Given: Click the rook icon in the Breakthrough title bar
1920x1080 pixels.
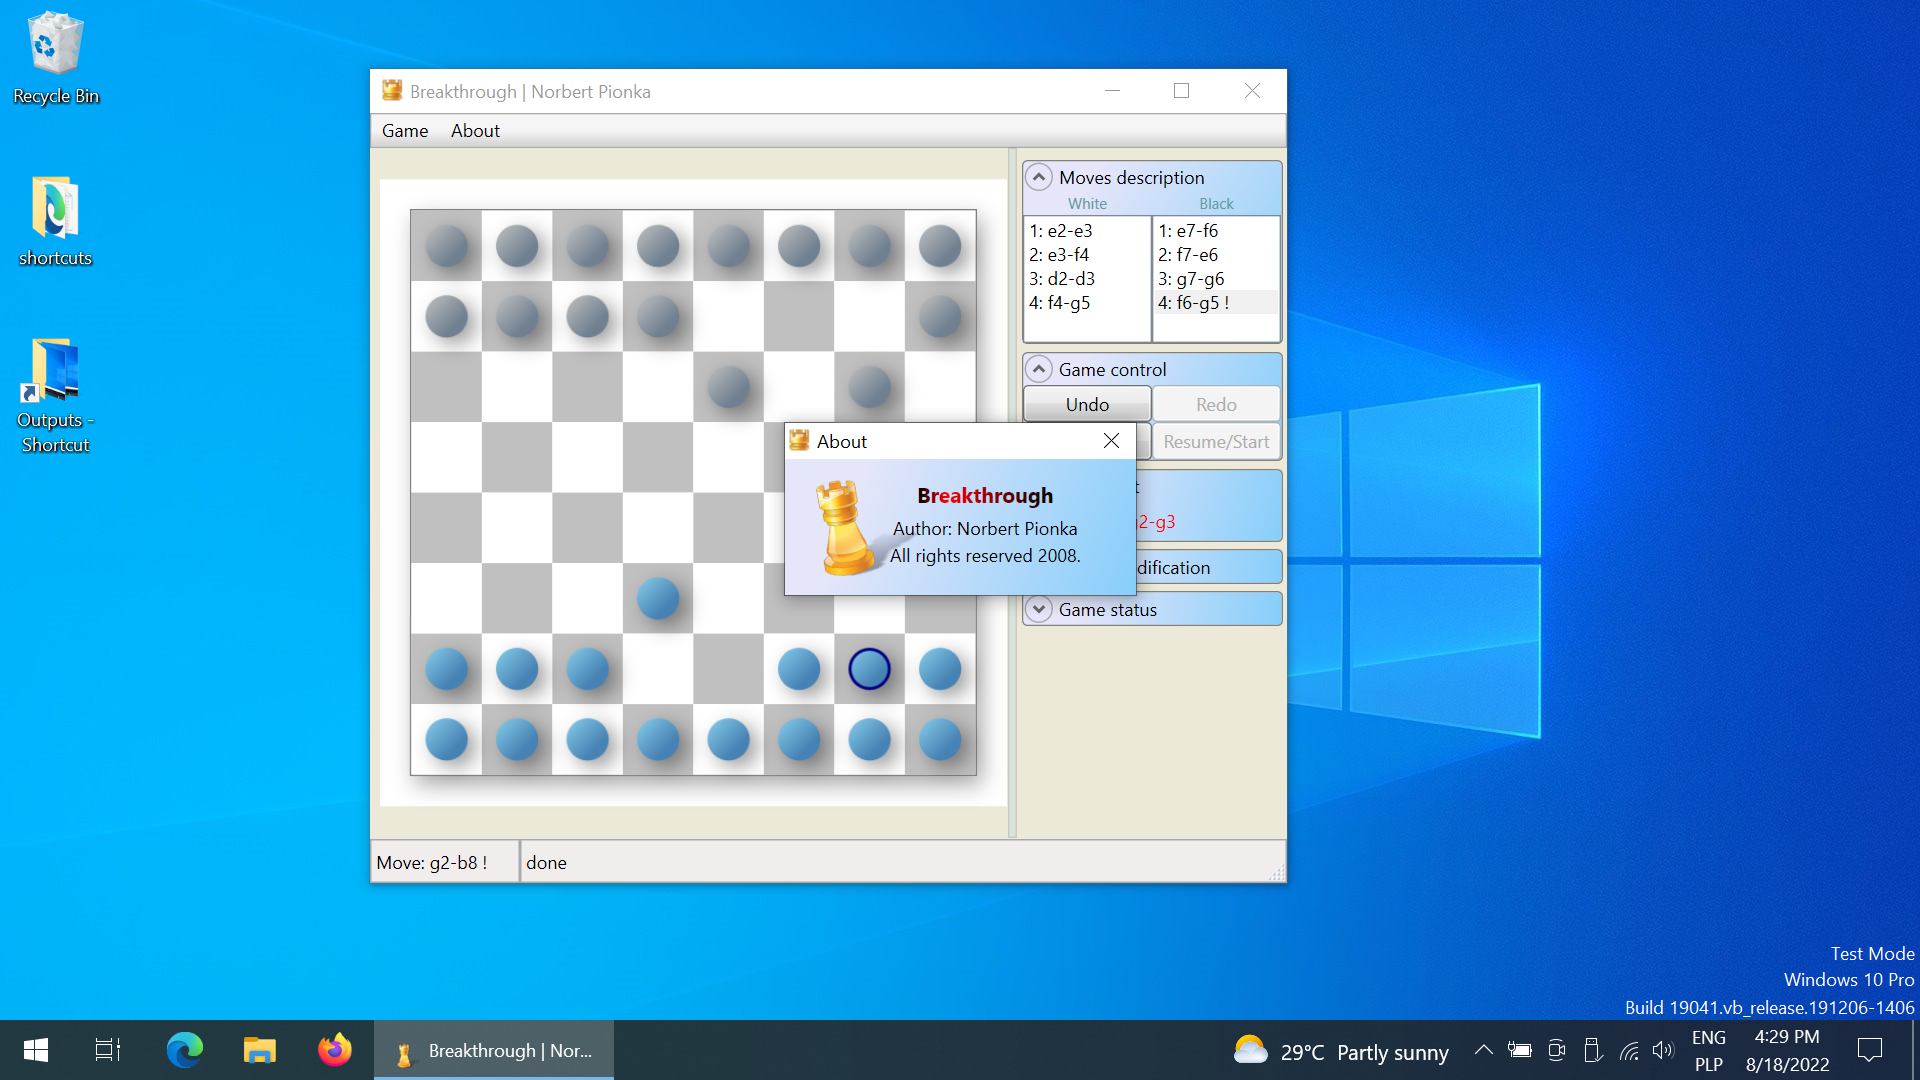Looking at the screenshot, I should point(392,90).
